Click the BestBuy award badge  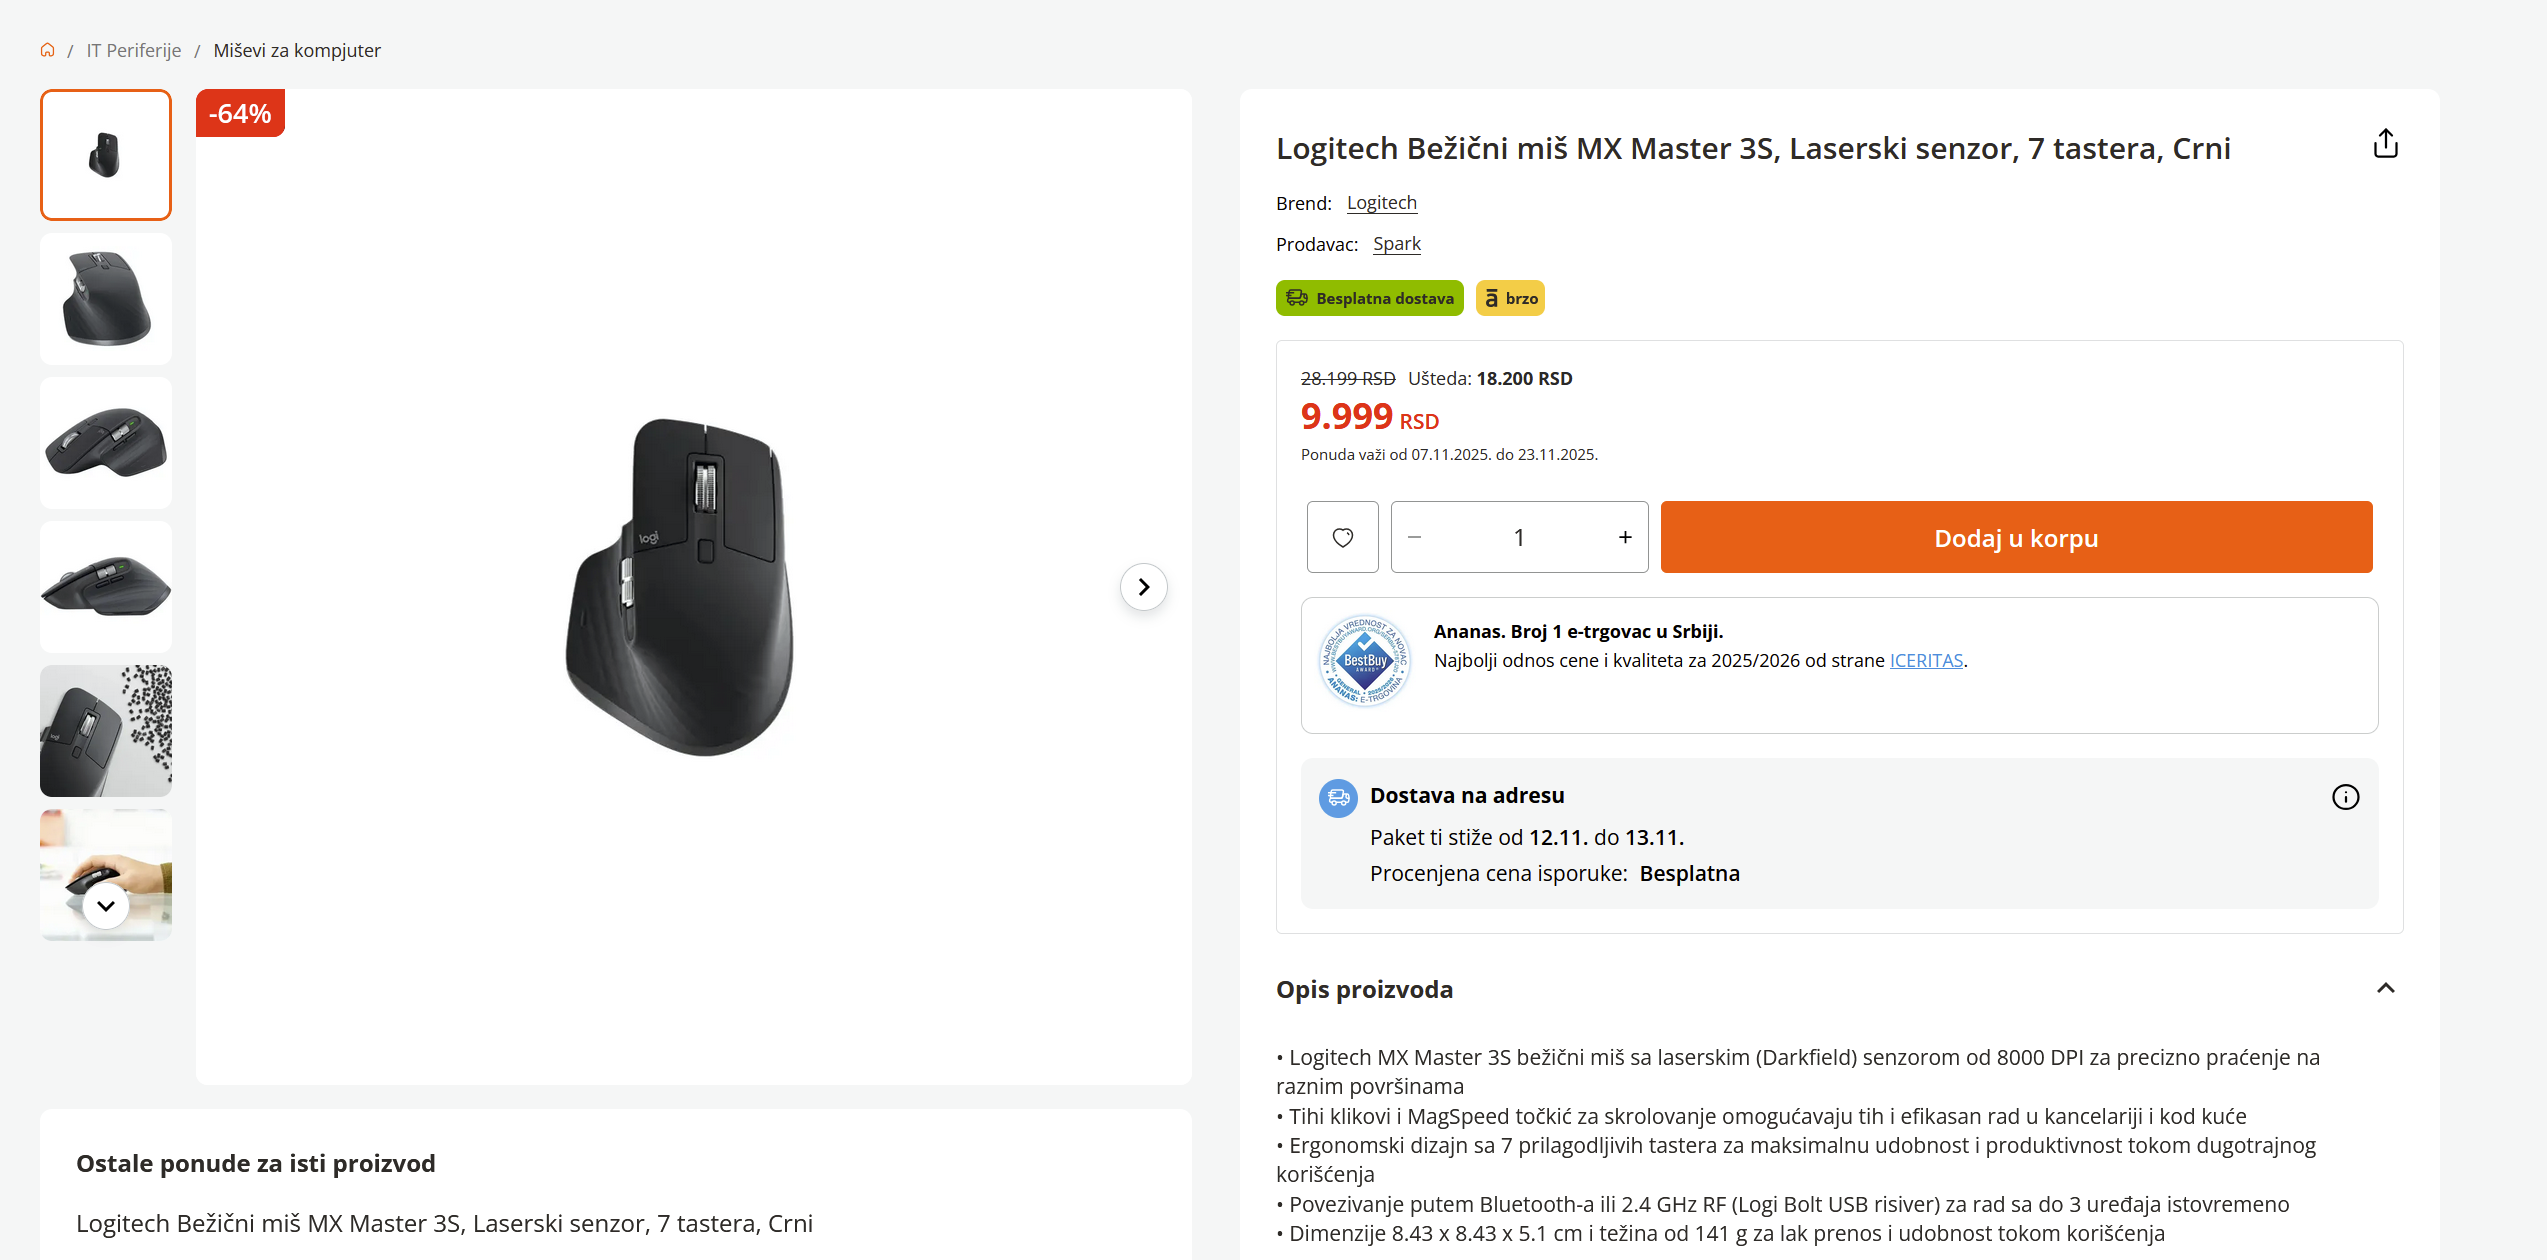1364,661
